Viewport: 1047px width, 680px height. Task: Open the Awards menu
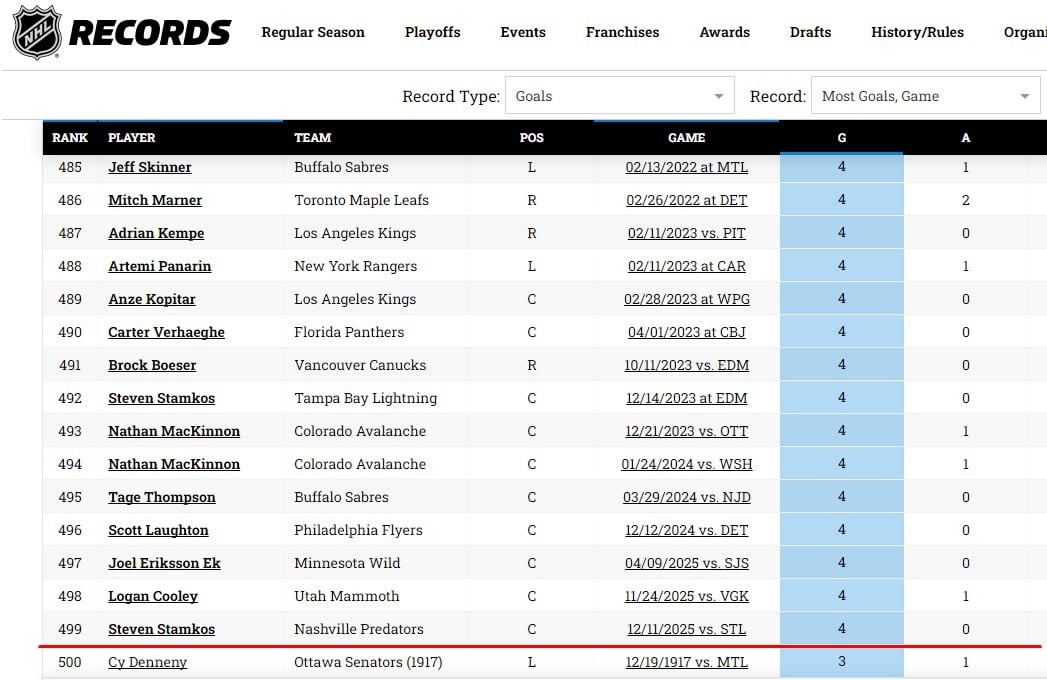pyautogui.click(x=724, y=32)
